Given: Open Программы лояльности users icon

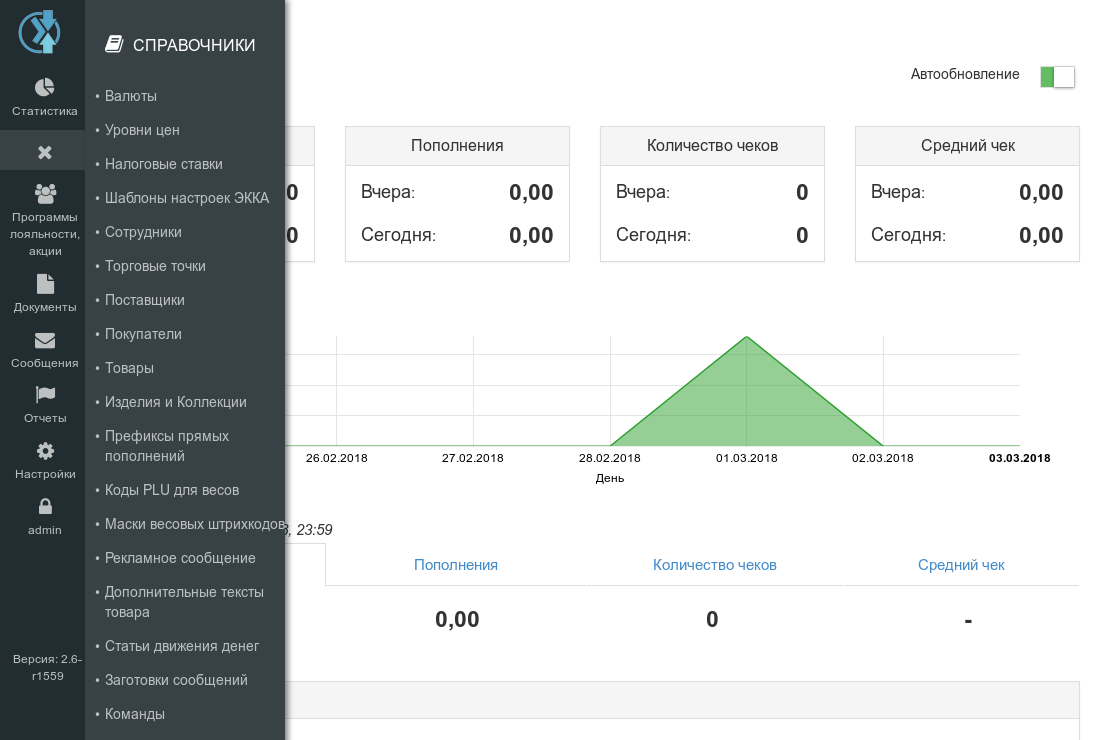Looking at the screenshot, I should [45, 194].
